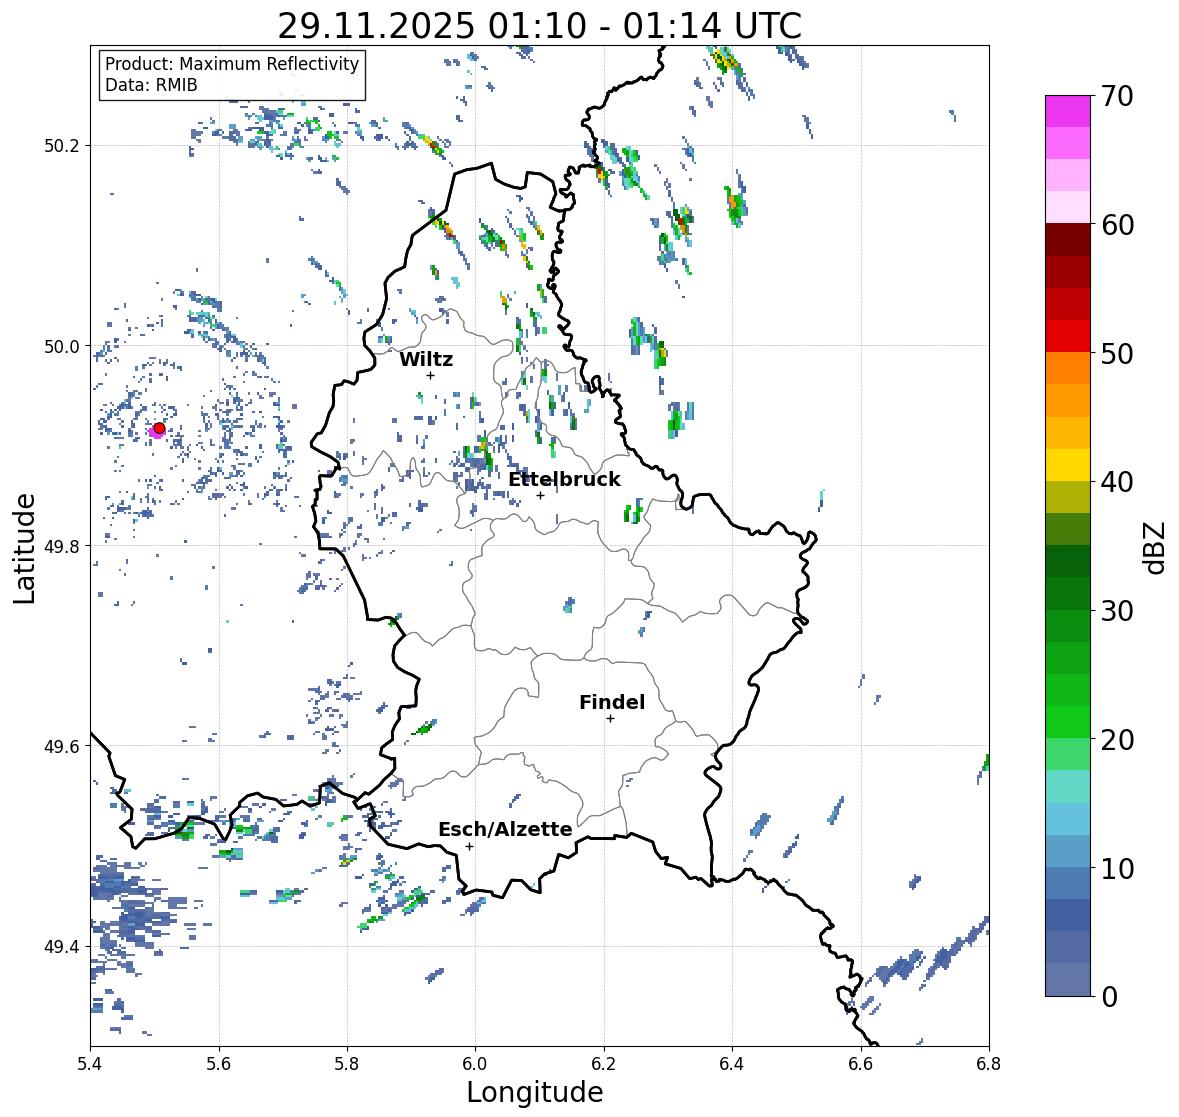Click the 5.8 longitude tick label
Image resolution: width=1179 pixels, height=1117 pixels.
click(x=347, y=1063)
